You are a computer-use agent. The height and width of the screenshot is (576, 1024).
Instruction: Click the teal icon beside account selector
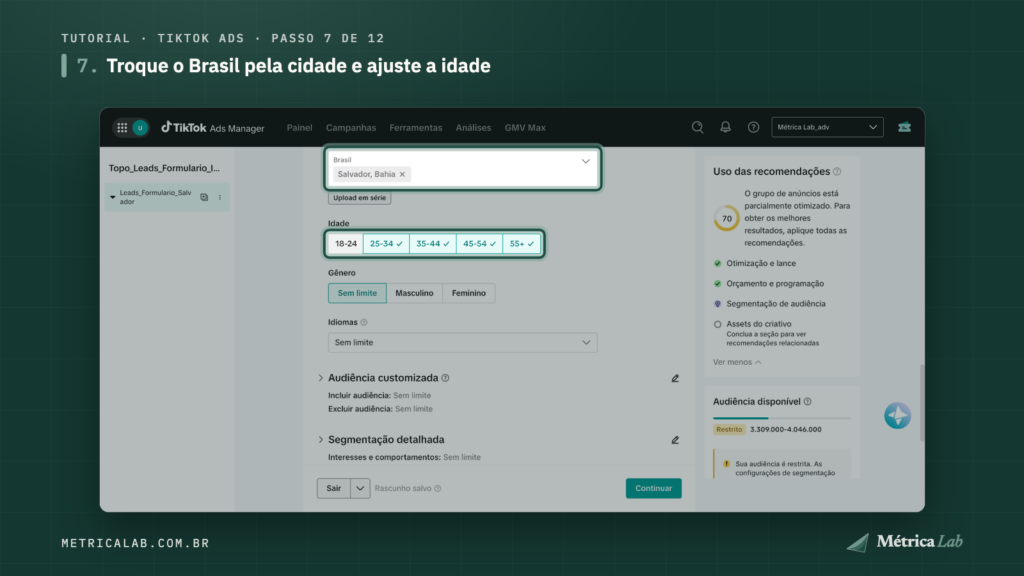pos(904,127)
